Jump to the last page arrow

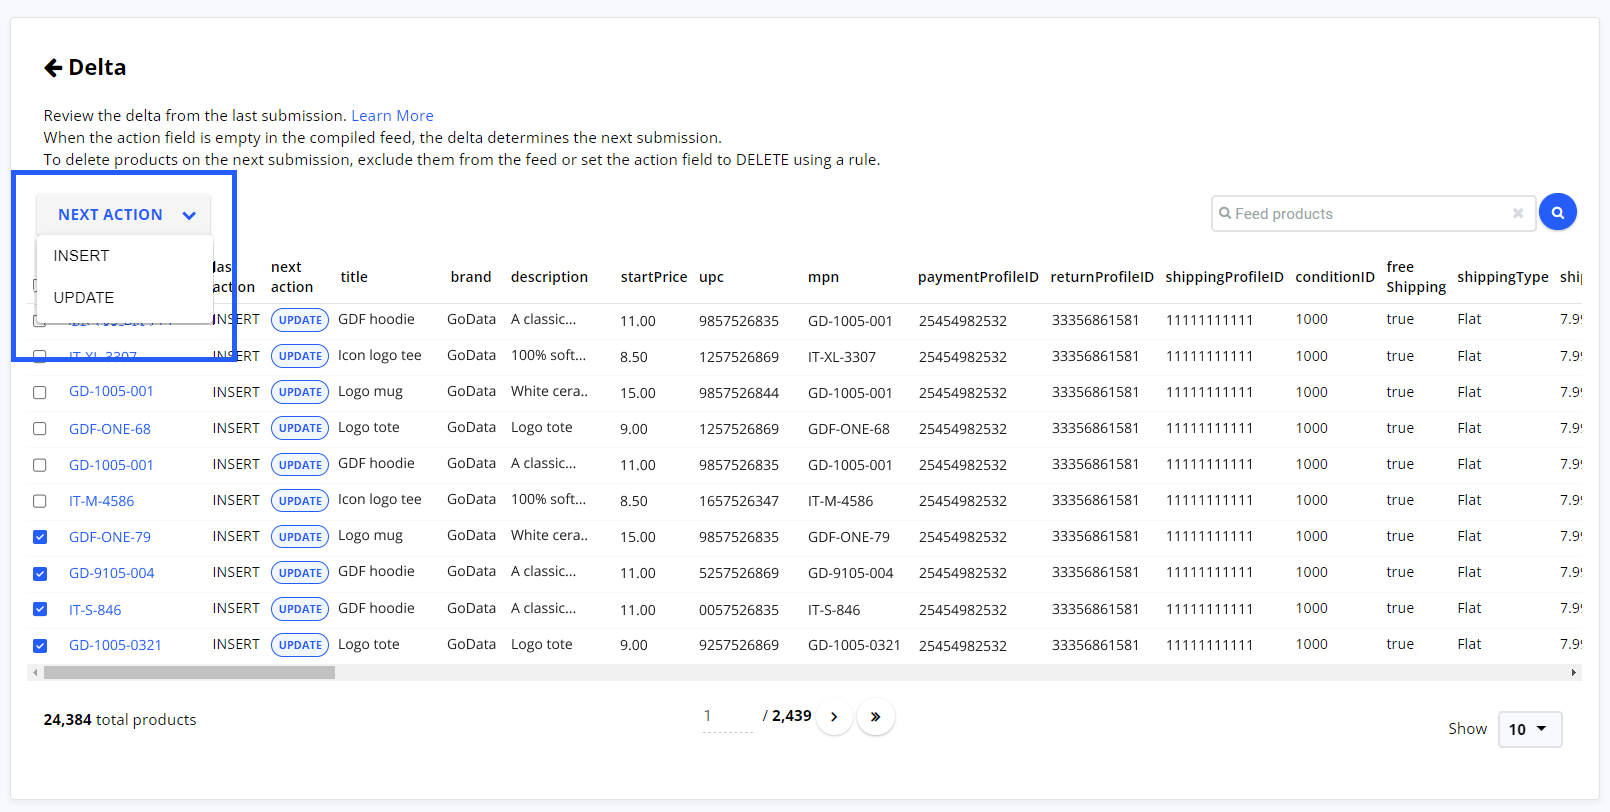(x=875, y=717)
